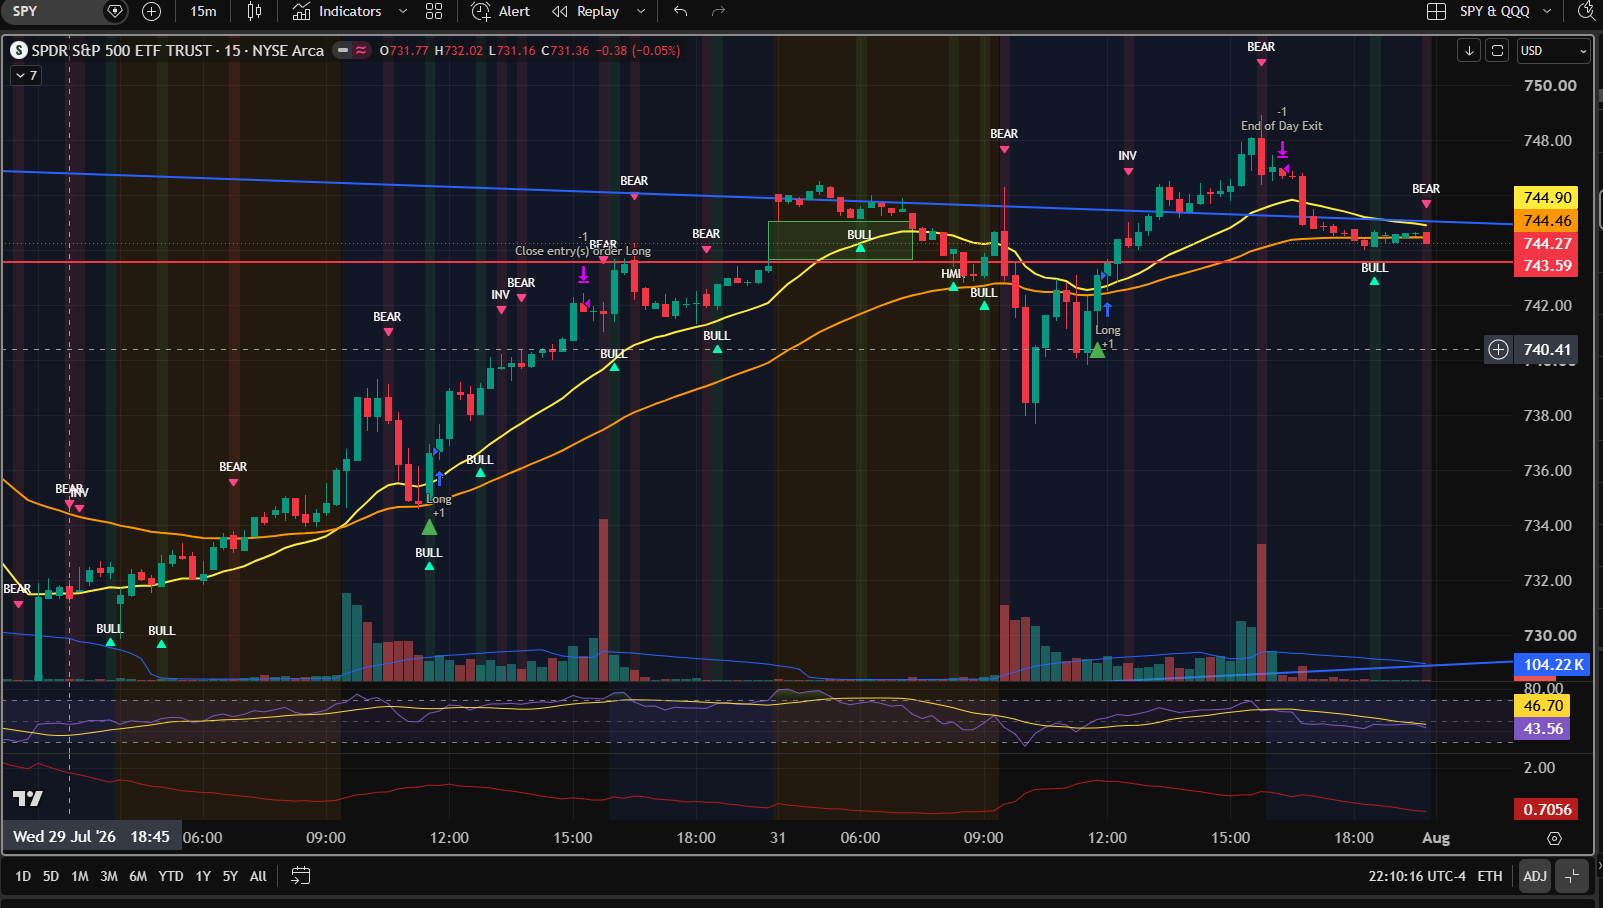Undo the last chart action
The width and height of the screenshot is (1603, 908).
[681, 11]
